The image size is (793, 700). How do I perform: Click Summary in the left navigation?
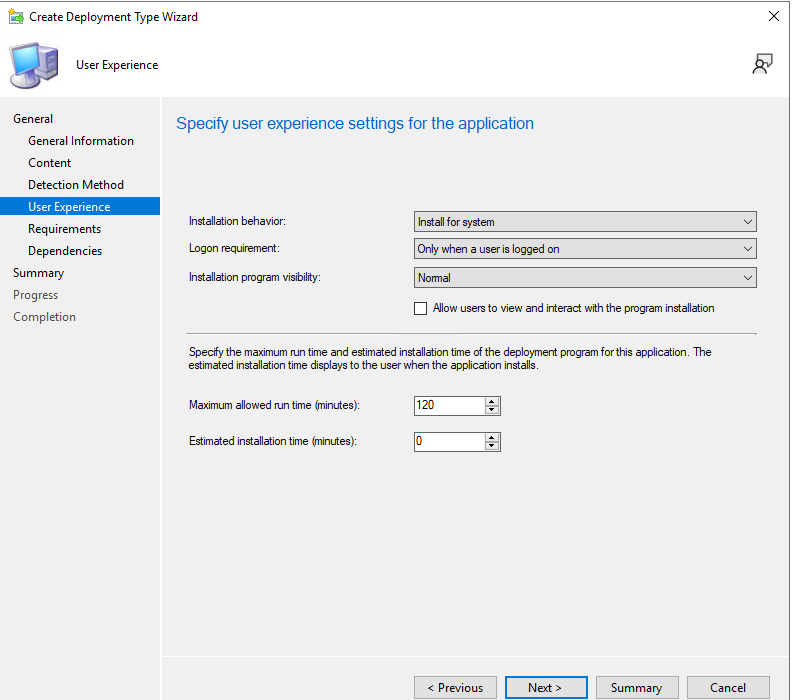(x=38, y=273)
